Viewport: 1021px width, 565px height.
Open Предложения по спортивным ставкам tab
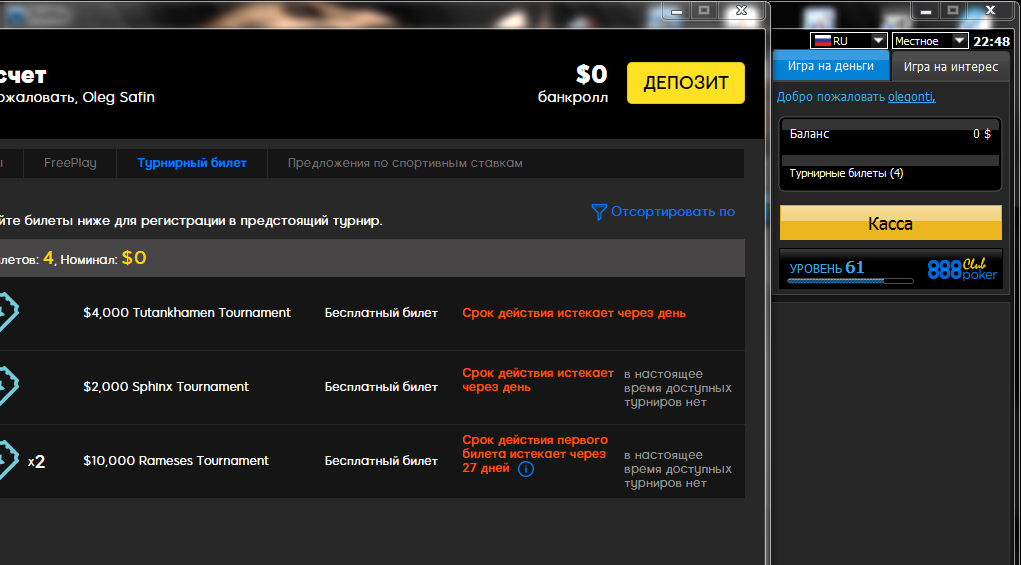405,163
